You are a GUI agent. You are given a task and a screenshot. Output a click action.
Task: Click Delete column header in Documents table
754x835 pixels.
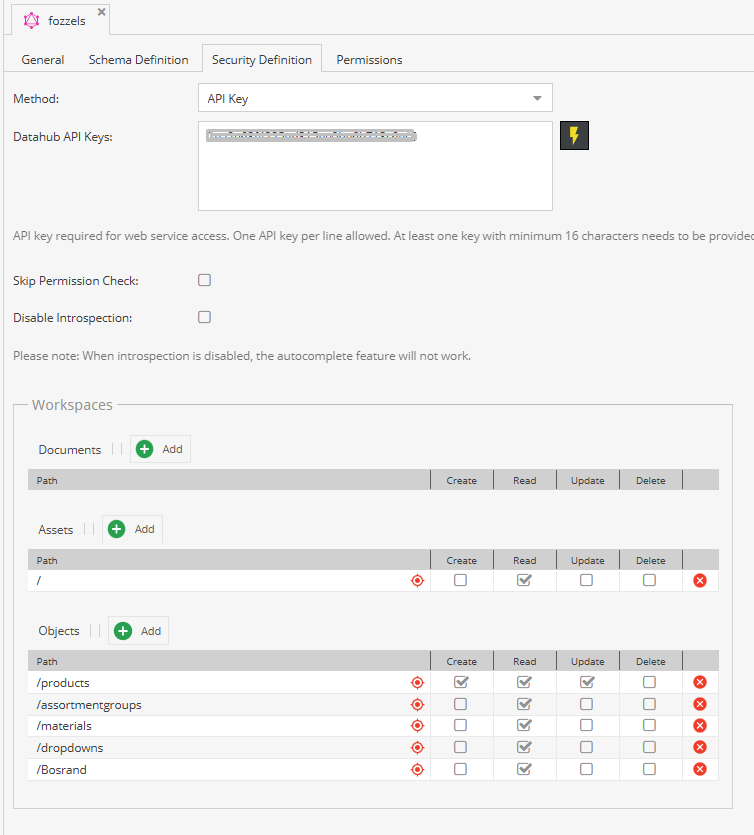pyautogui.click(x=651, y=480)
